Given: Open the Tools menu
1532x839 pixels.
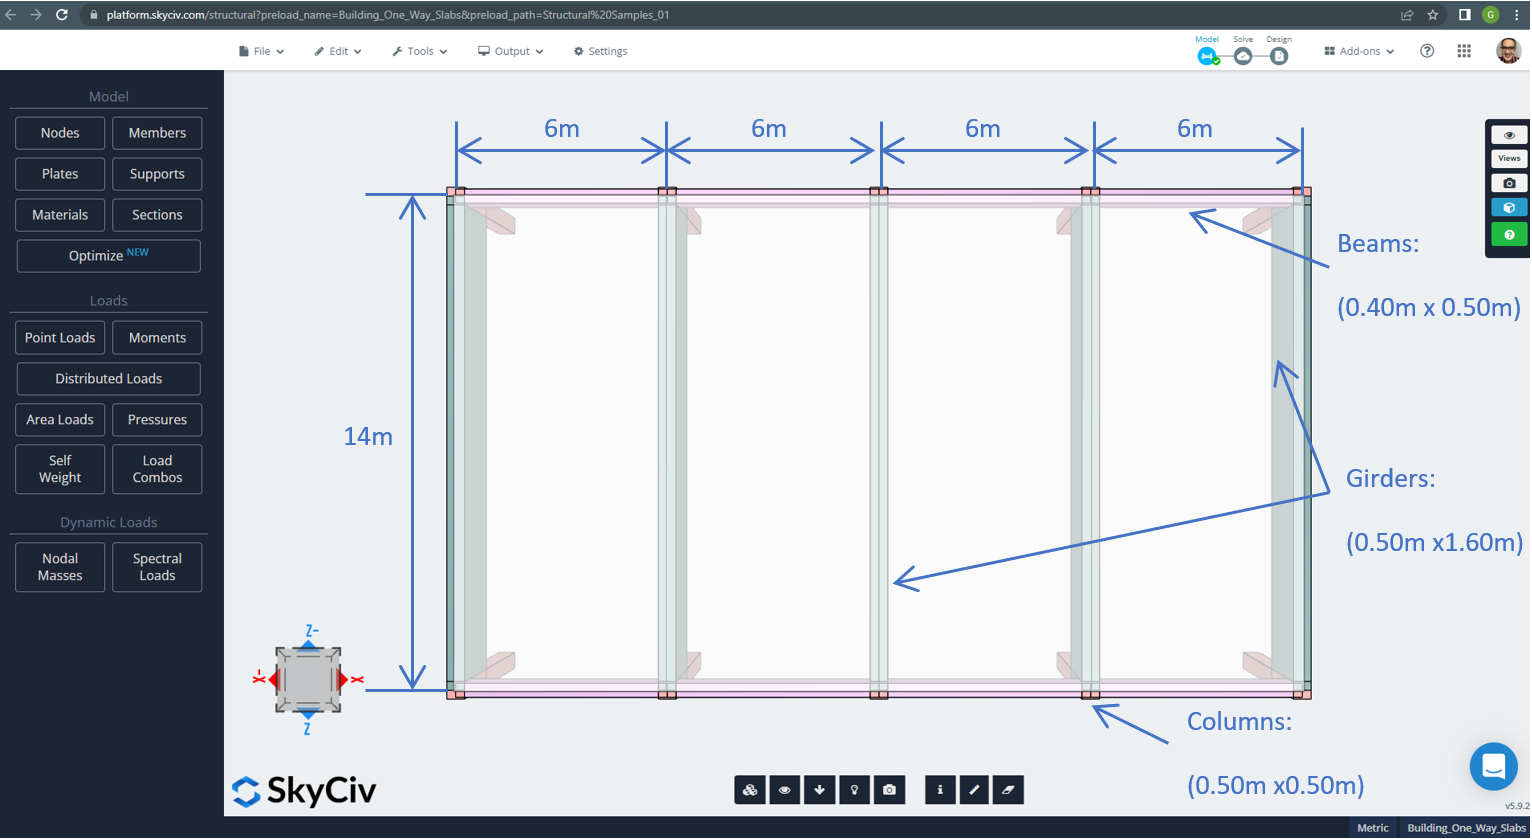Looking at the screenshot, I should point(420,51).
